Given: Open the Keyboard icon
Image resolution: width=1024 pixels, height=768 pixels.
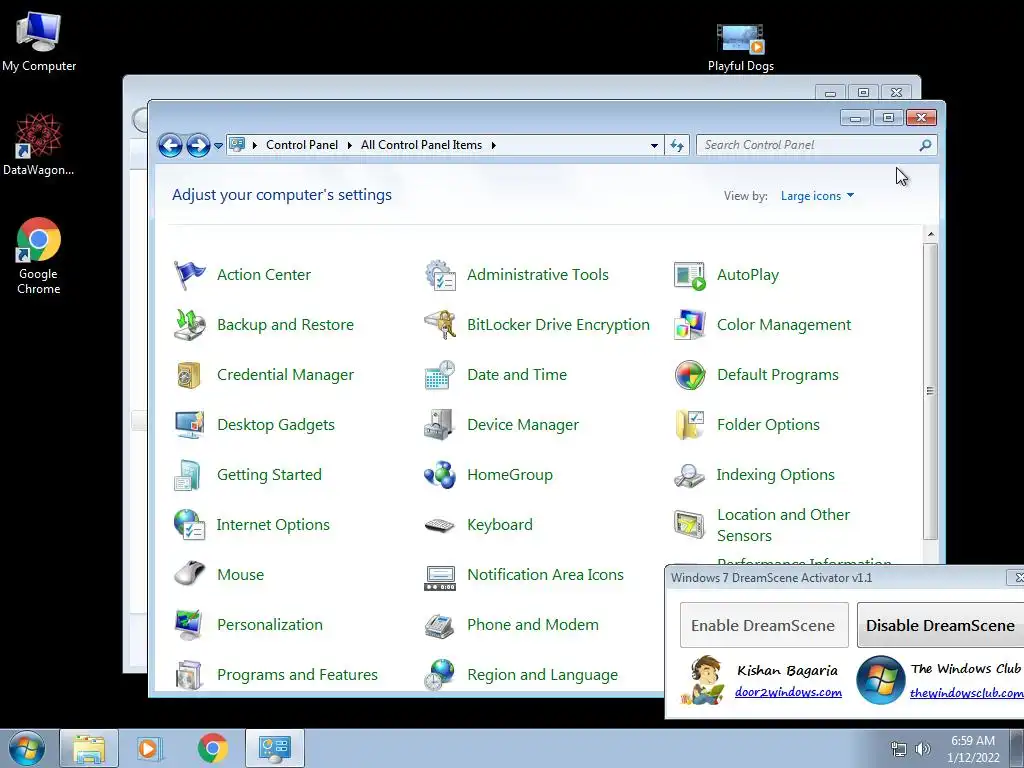Looking at the screenshot, I should pyautogui.click(x=440, y=524).
